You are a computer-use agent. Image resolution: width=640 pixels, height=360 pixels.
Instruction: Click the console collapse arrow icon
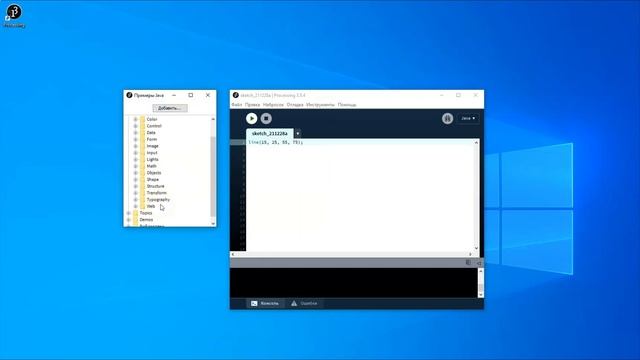(x=478, y=262)
